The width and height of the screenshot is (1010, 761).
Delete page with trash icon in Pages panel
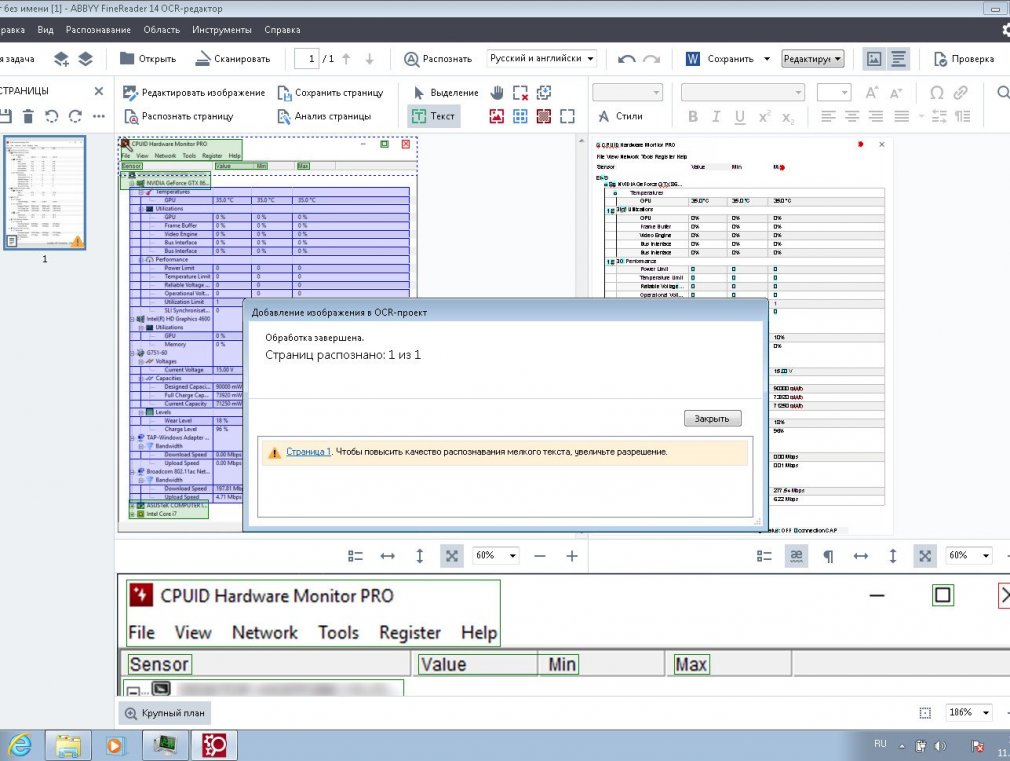click(28, 116)
